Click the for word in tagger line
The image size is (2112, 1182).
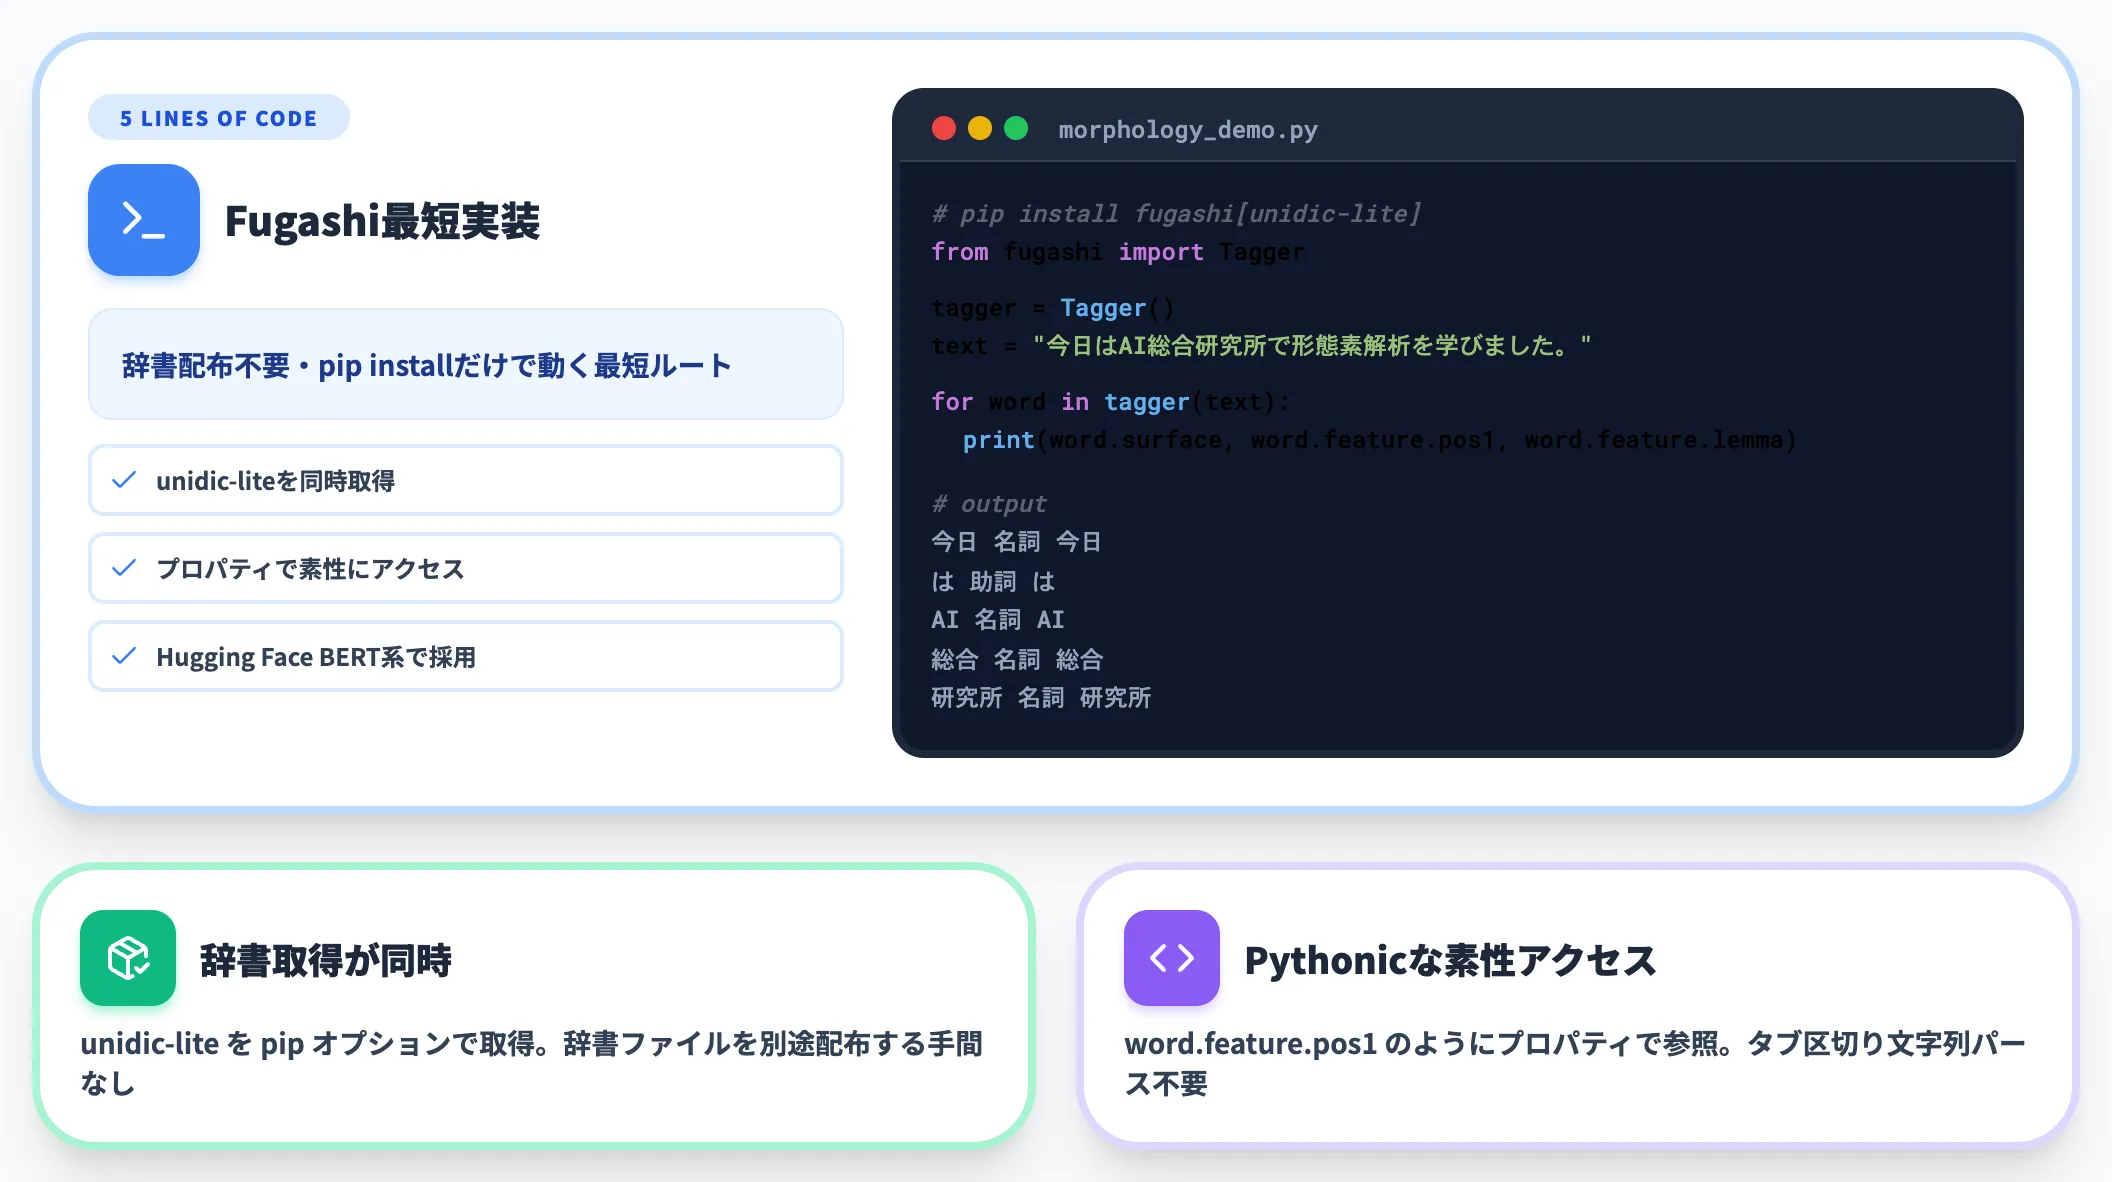coord(1111,402)
